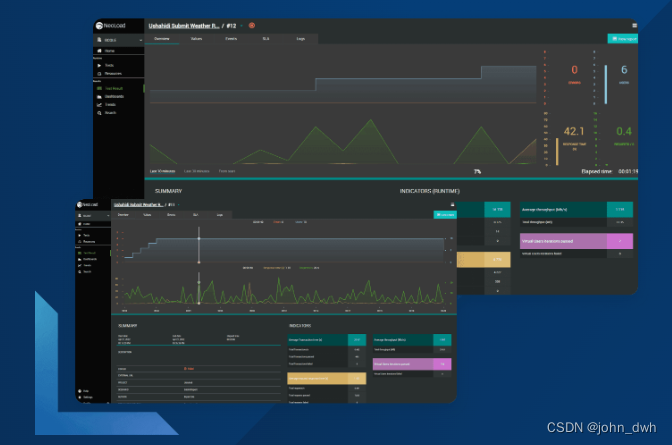Click the yellow response time gauge bar
Screen dimensions: 672x445
point(557,151)
